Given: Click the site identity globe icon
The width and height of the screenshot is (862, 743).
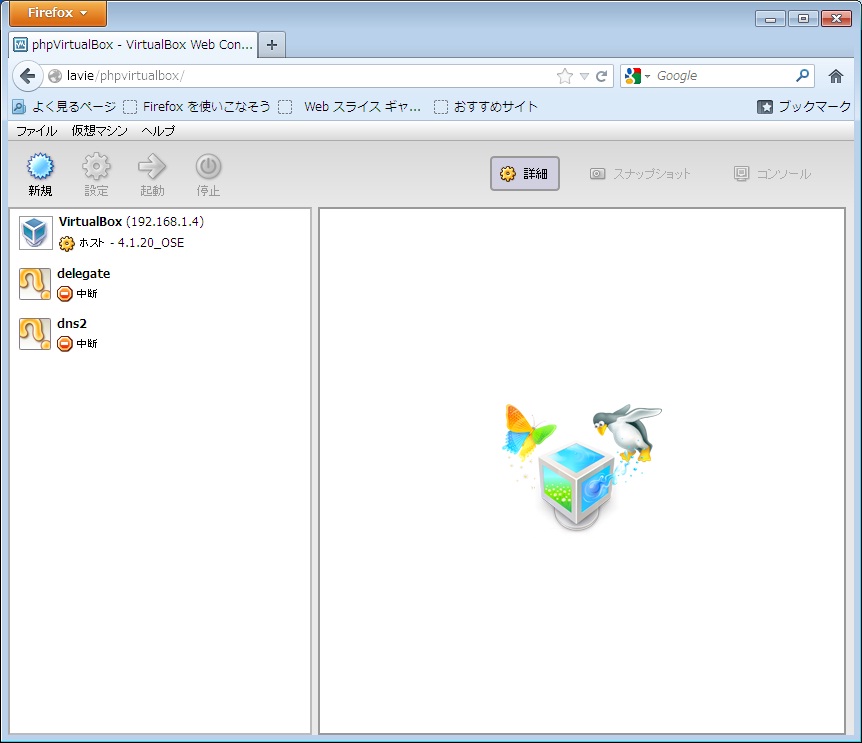Looking at the screenshot, I should tap(55, 76).
